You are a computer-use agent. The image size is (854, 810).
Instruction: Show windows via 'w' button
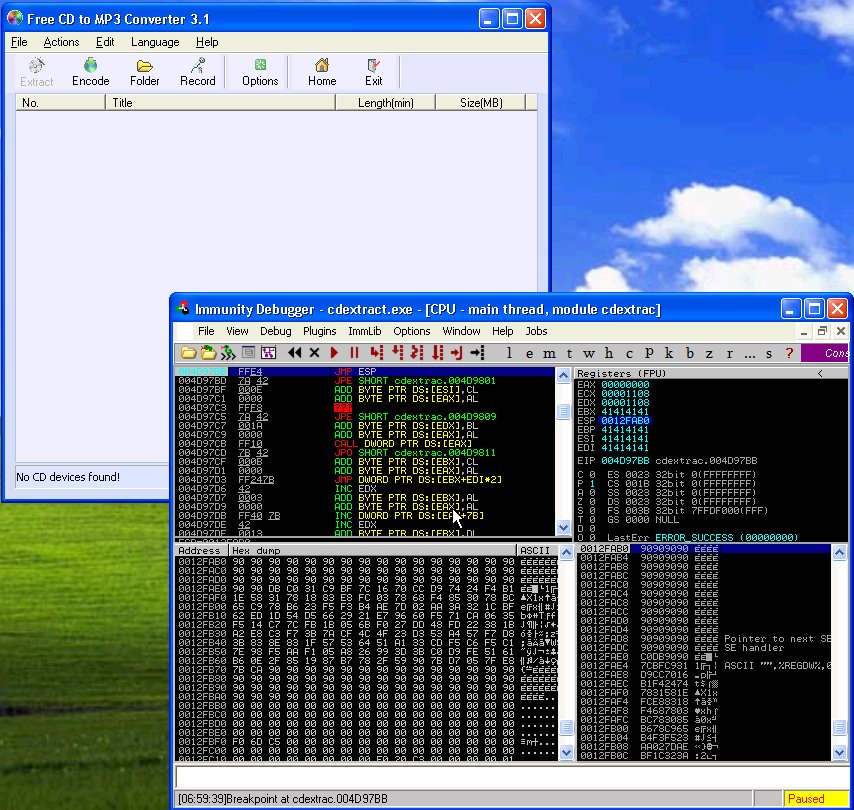589,354
